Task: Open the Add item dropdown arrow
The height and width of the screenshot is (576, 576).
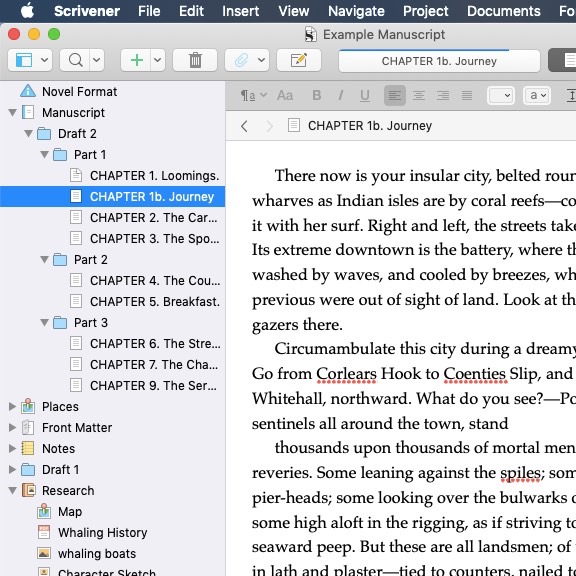Action: (158, 60)
